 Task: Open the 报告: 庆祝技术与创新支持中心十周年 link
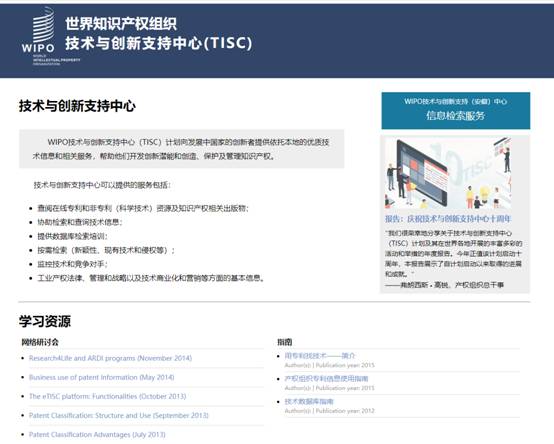[448, 219]
